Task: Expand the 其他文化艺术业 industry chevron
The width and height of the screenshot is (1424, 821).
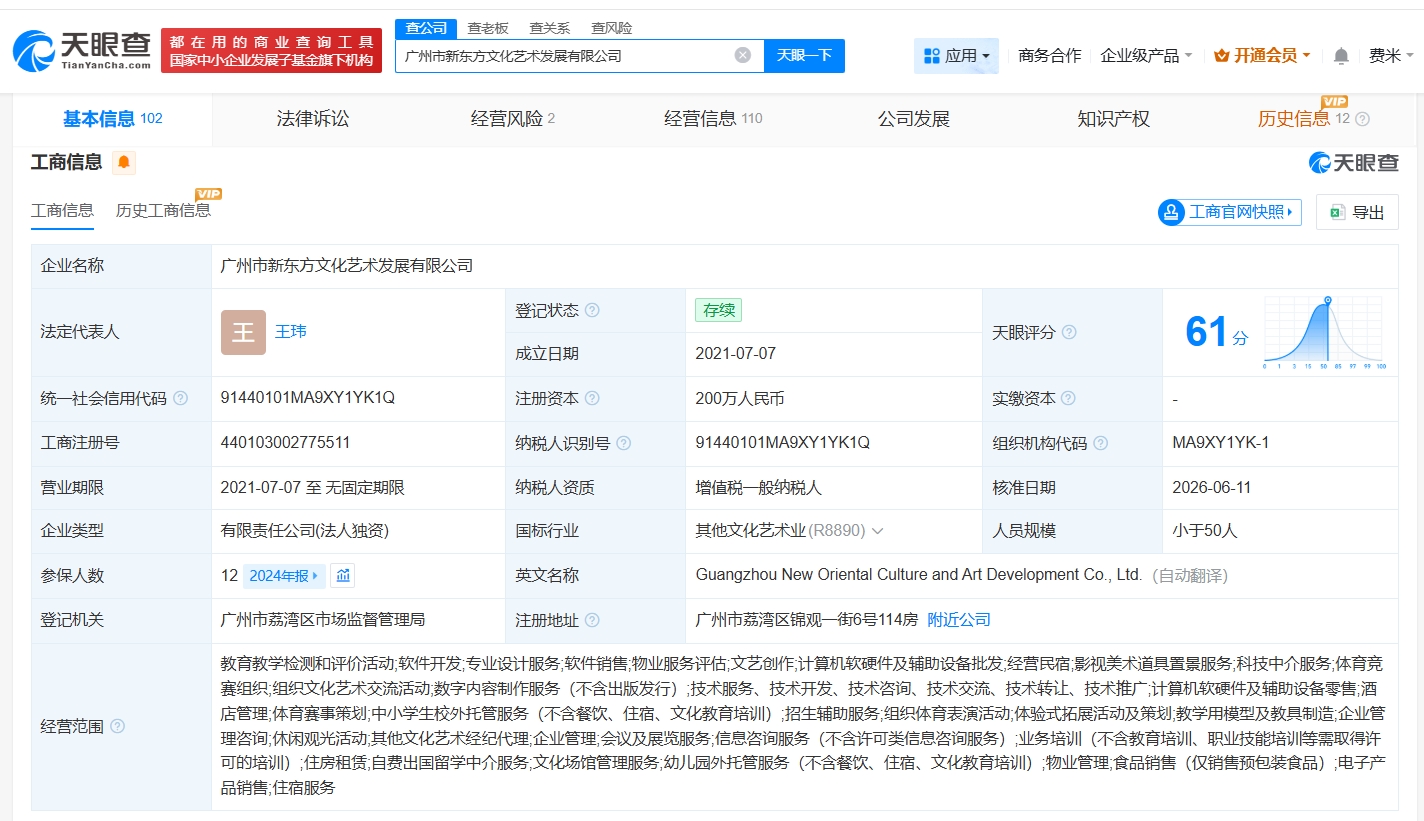Action: click(878, 531)
